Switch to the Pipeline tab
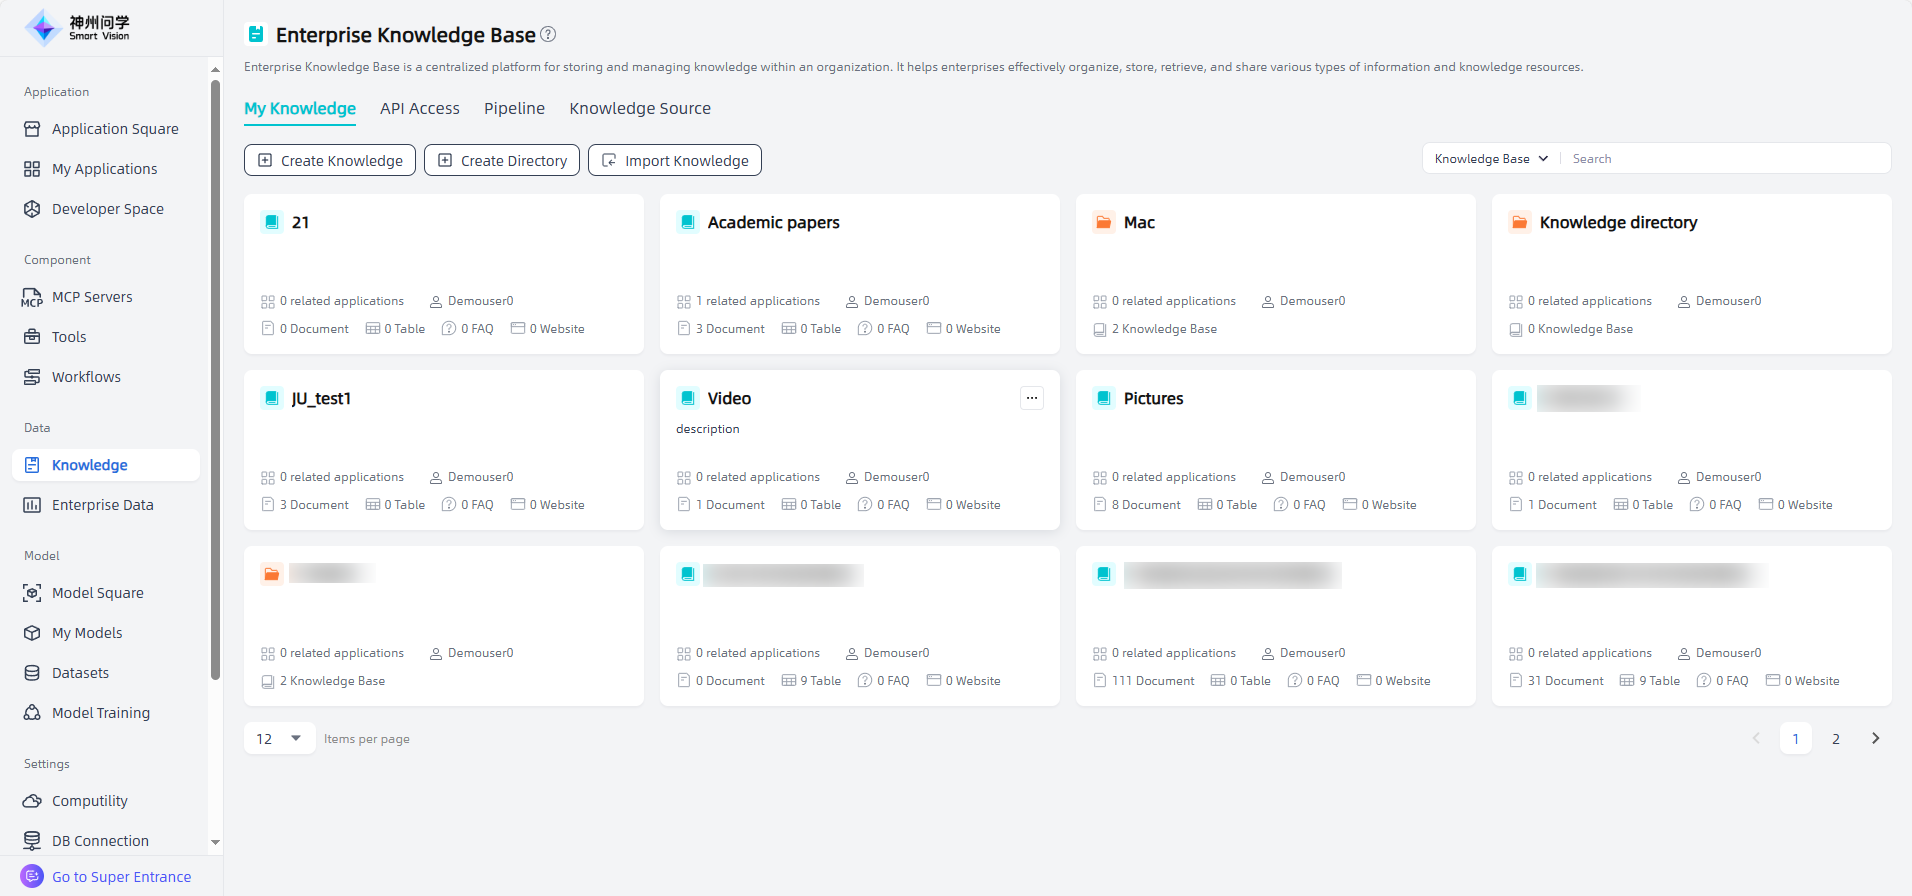Screen dimensions: 1912x896 coord(514,108)
